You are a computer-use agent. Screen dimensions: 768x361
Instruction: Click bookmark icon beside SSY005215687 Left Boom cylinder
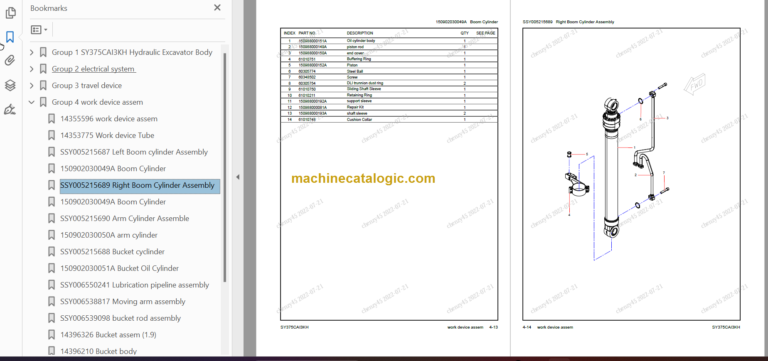click(51, 152)
